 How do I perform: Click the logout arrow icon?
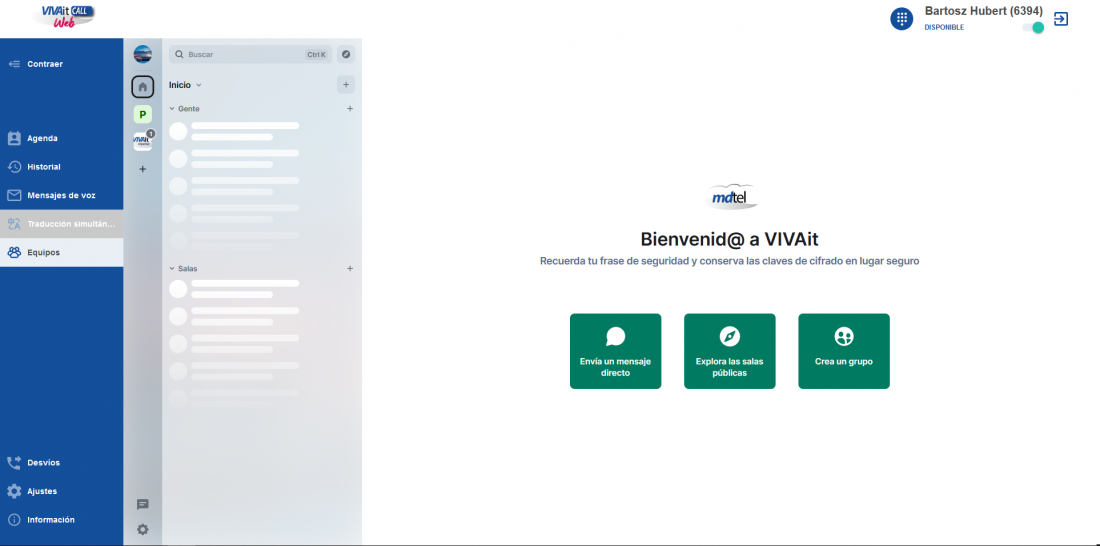click(x=1061, y=19)
